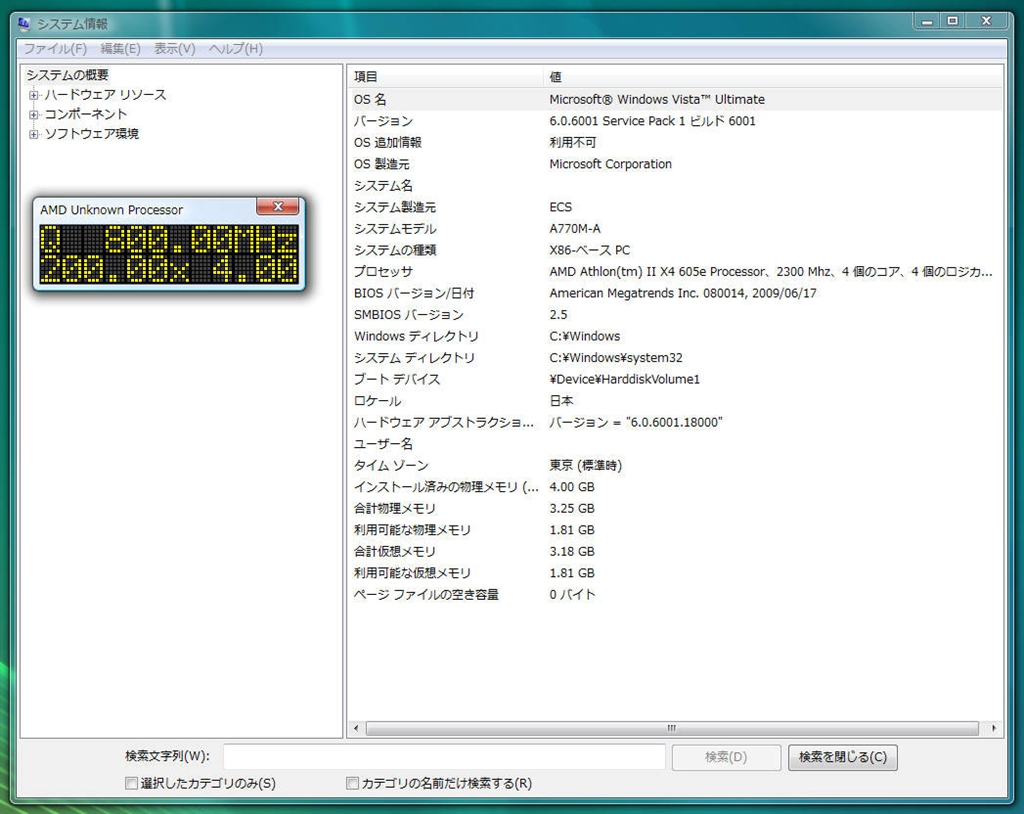Click the 検索(D) button
1024x814 pixels.
pyautogui.click(x=726, y=757)
